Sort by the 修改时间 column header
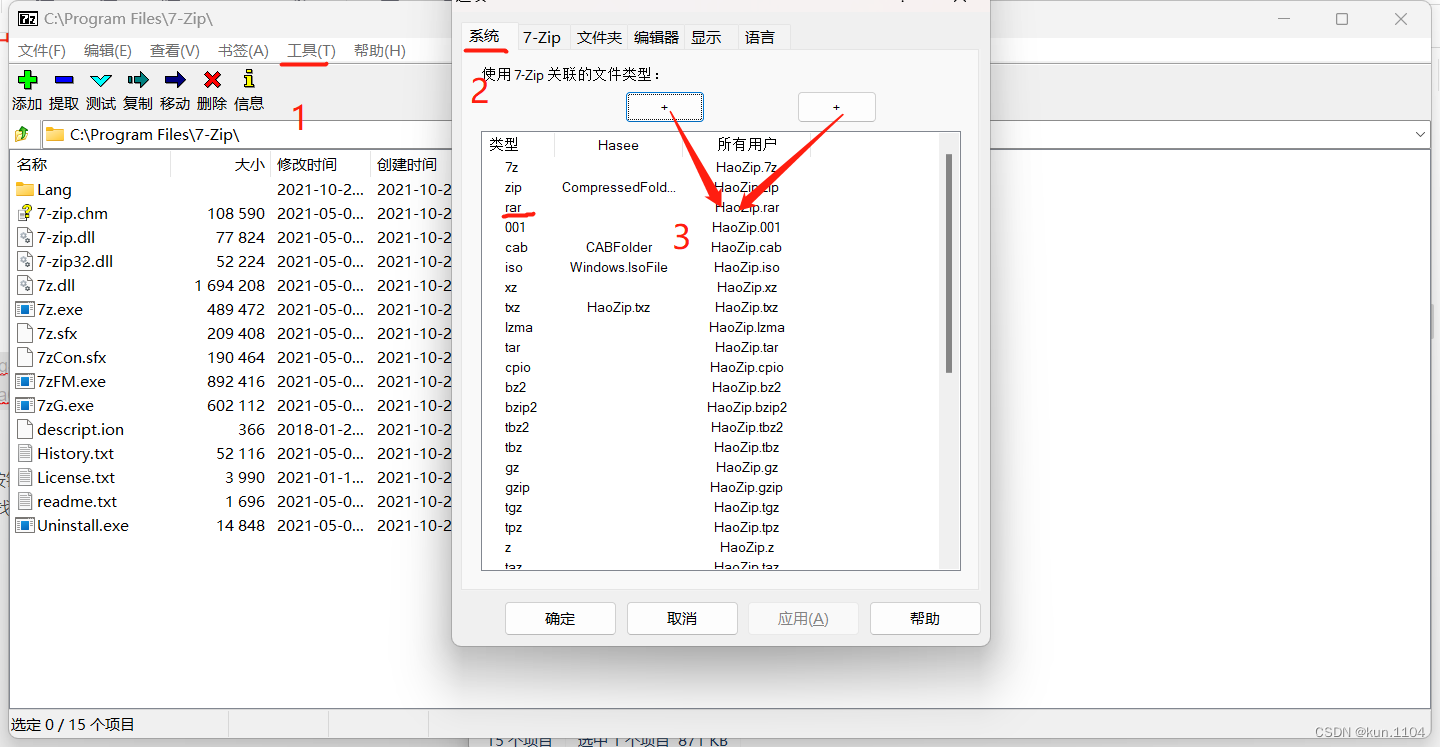1440x747 pixels. coord(321,164)
